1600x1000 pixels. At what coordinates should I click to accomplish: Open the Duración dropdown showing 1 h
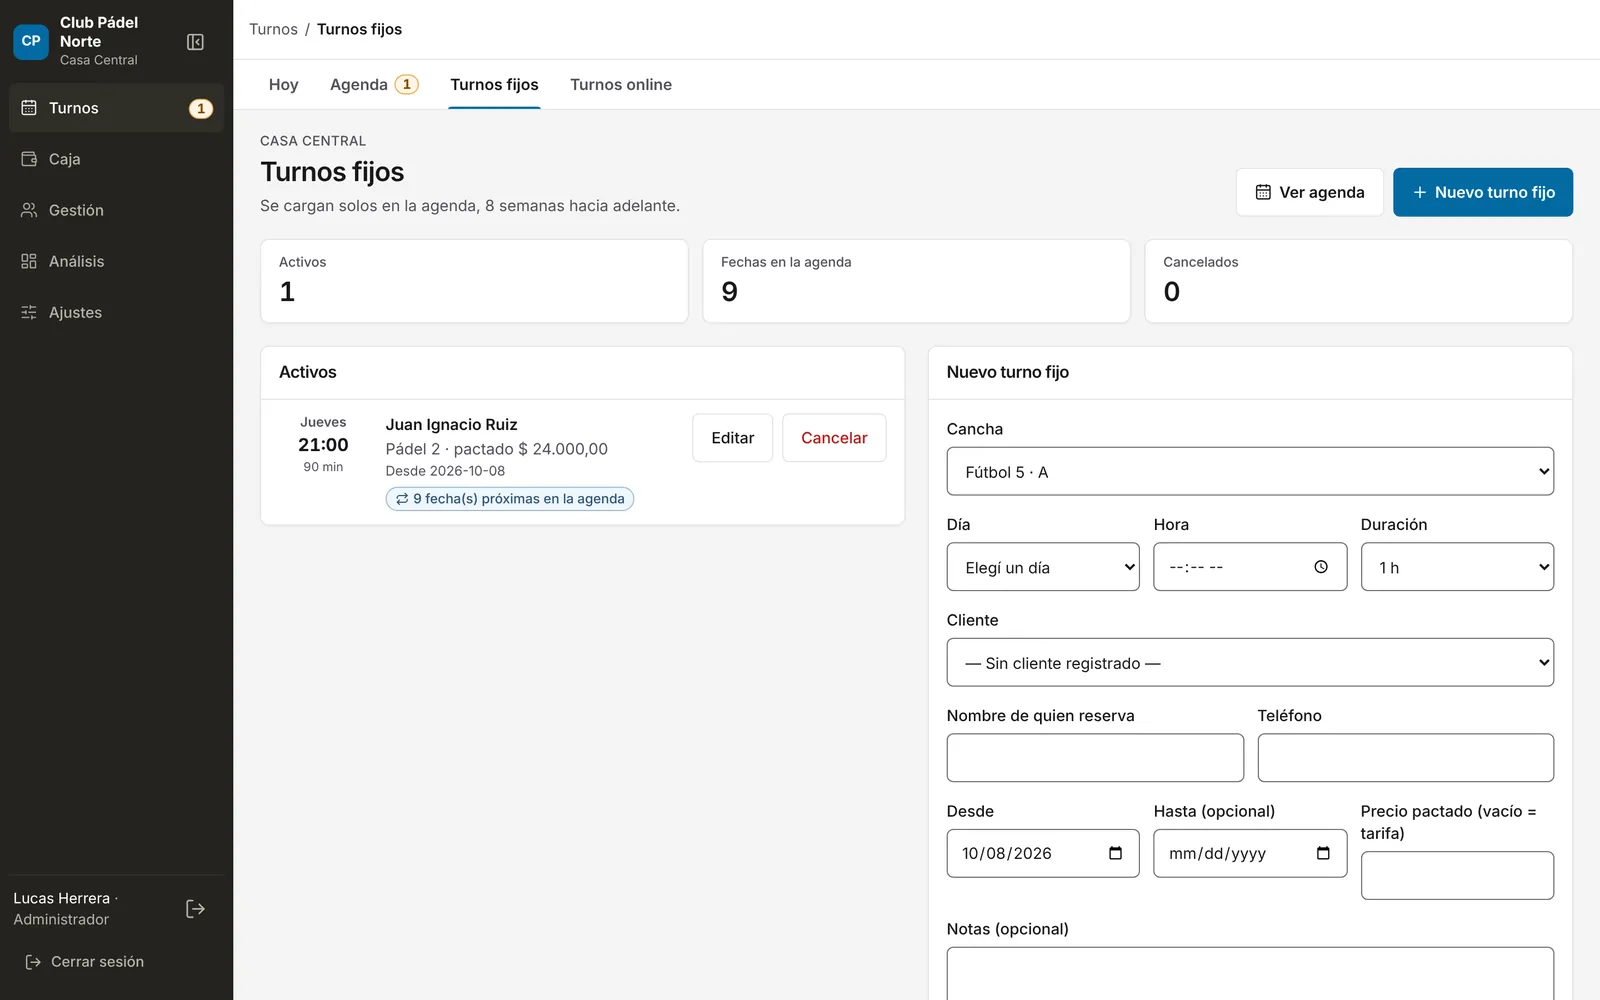(x=1457, y=567)
